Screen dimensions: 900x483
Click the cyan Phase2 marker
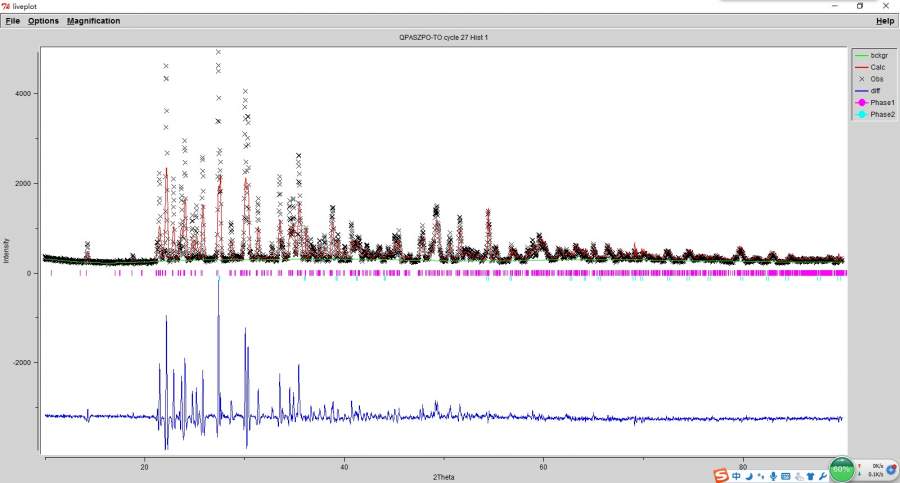pyautogui.click(x=861, y=114)
